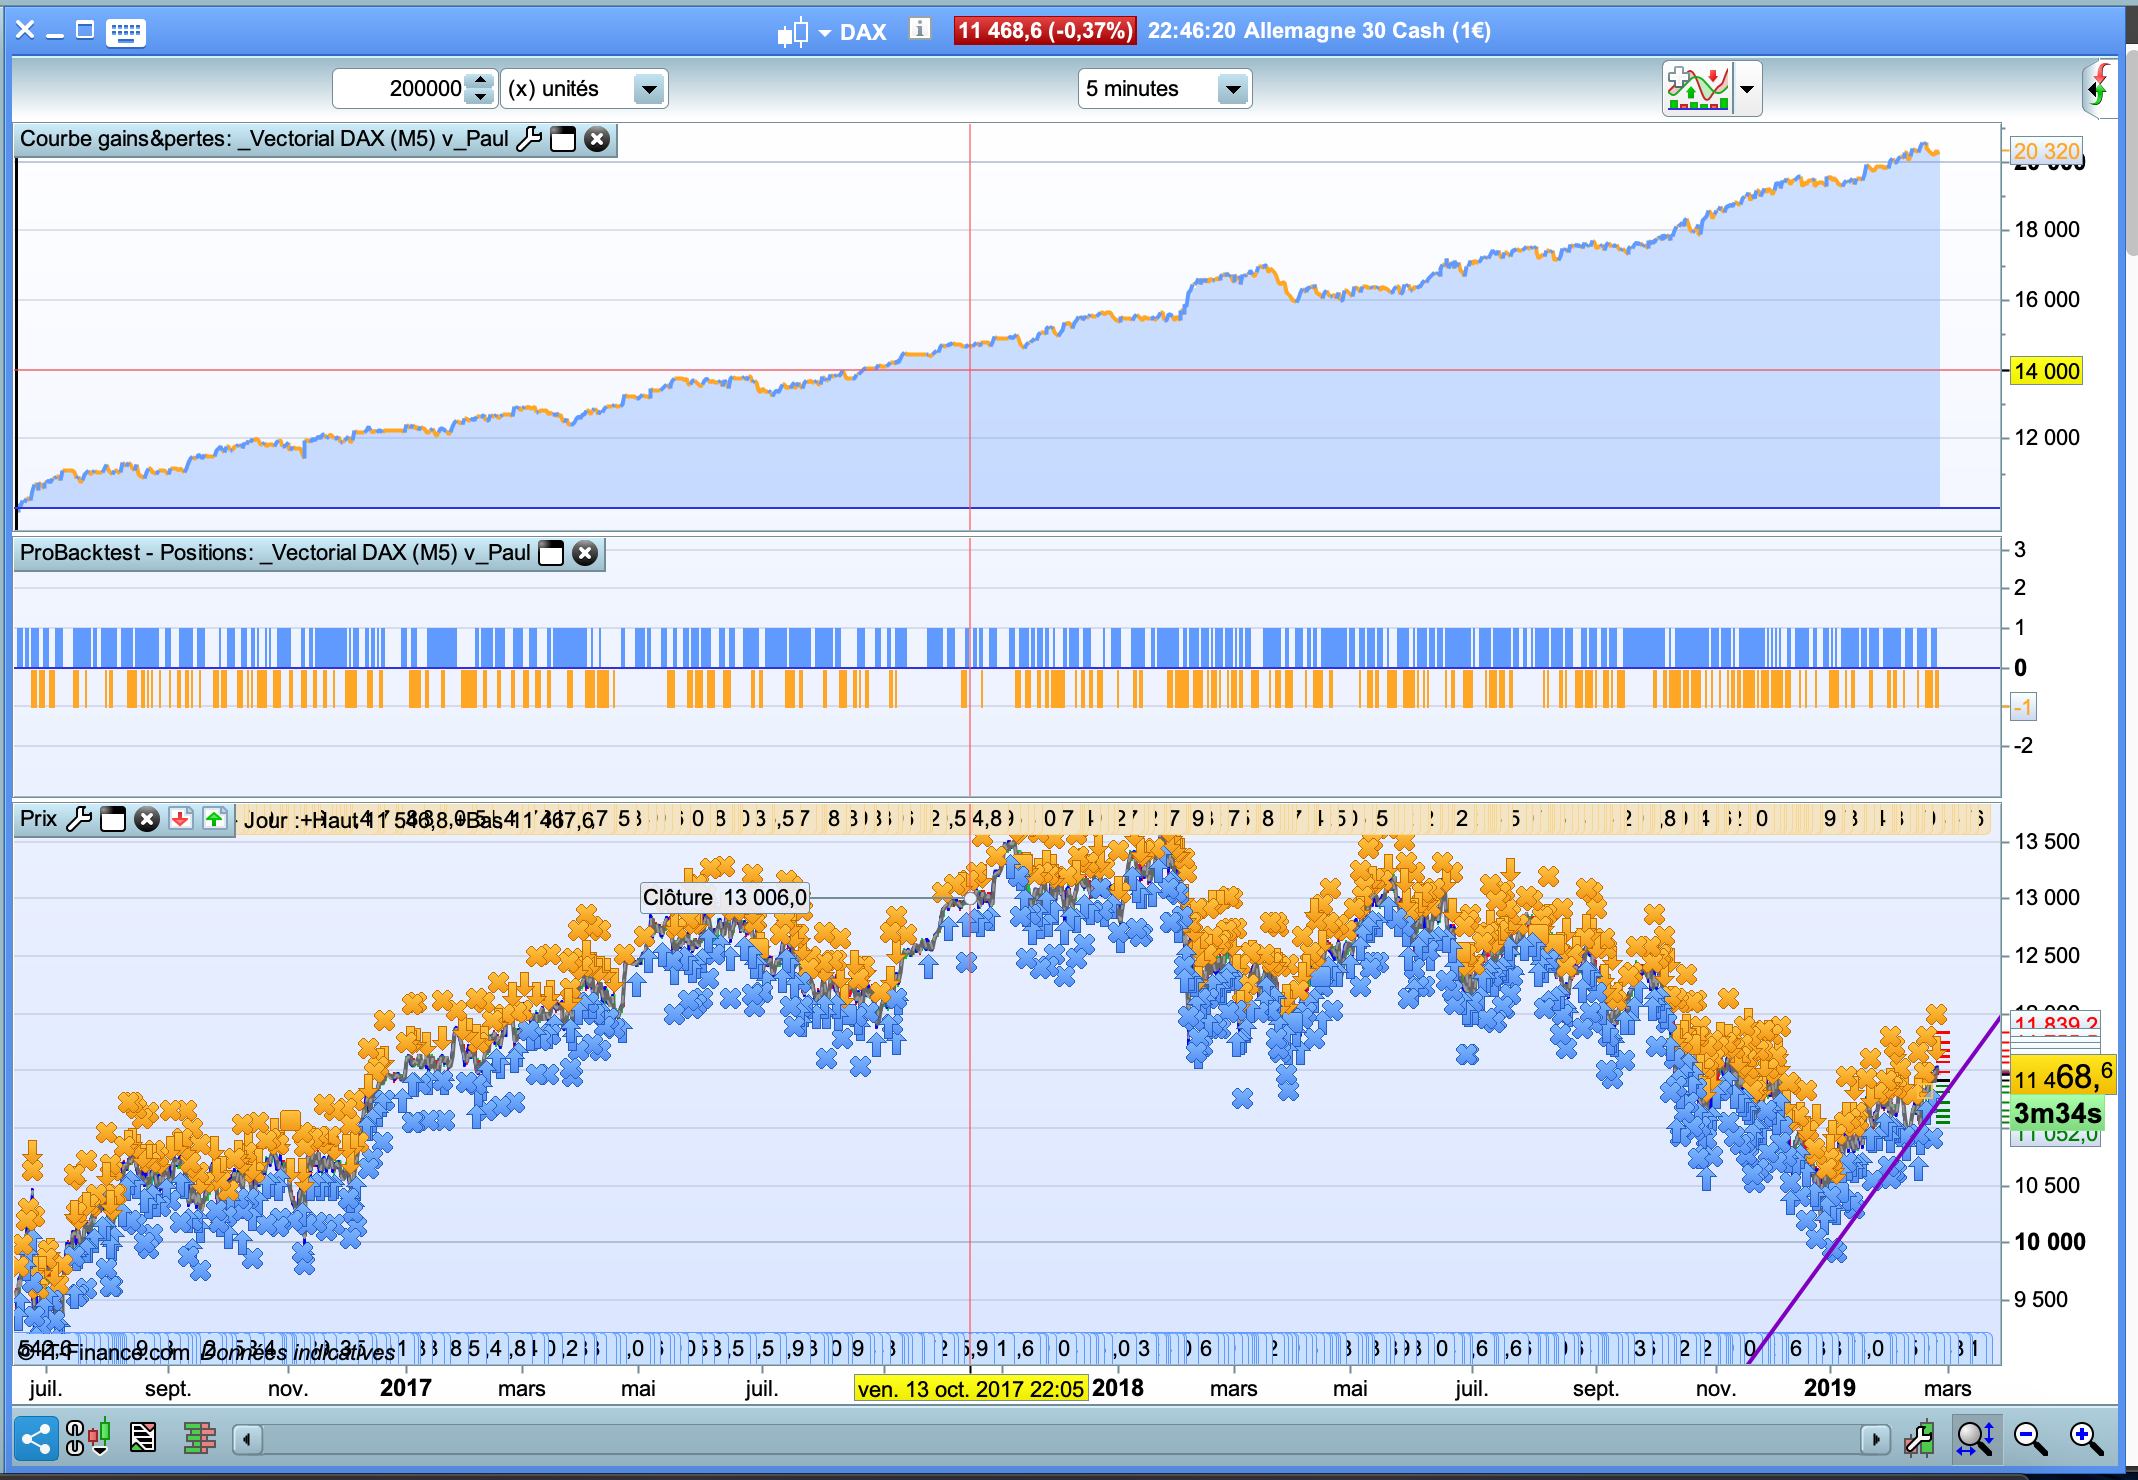Toggle maximize on the Prix panel
Screen dimensions: 2138x1480
(113, 819)
